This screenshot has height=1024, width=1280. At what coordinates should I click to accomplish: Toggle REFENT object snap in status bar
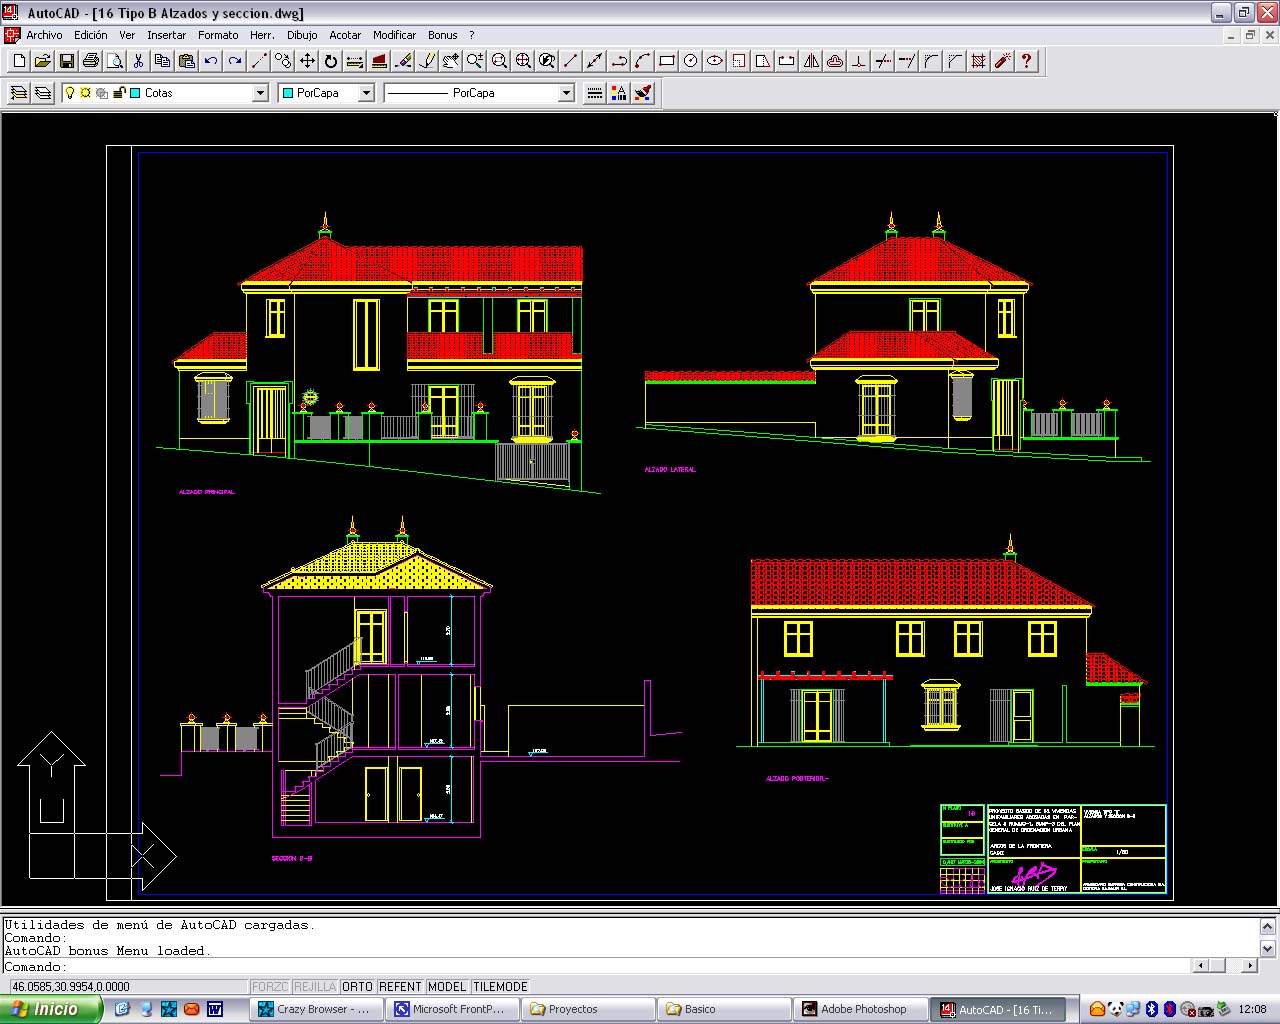click(400, 987)
